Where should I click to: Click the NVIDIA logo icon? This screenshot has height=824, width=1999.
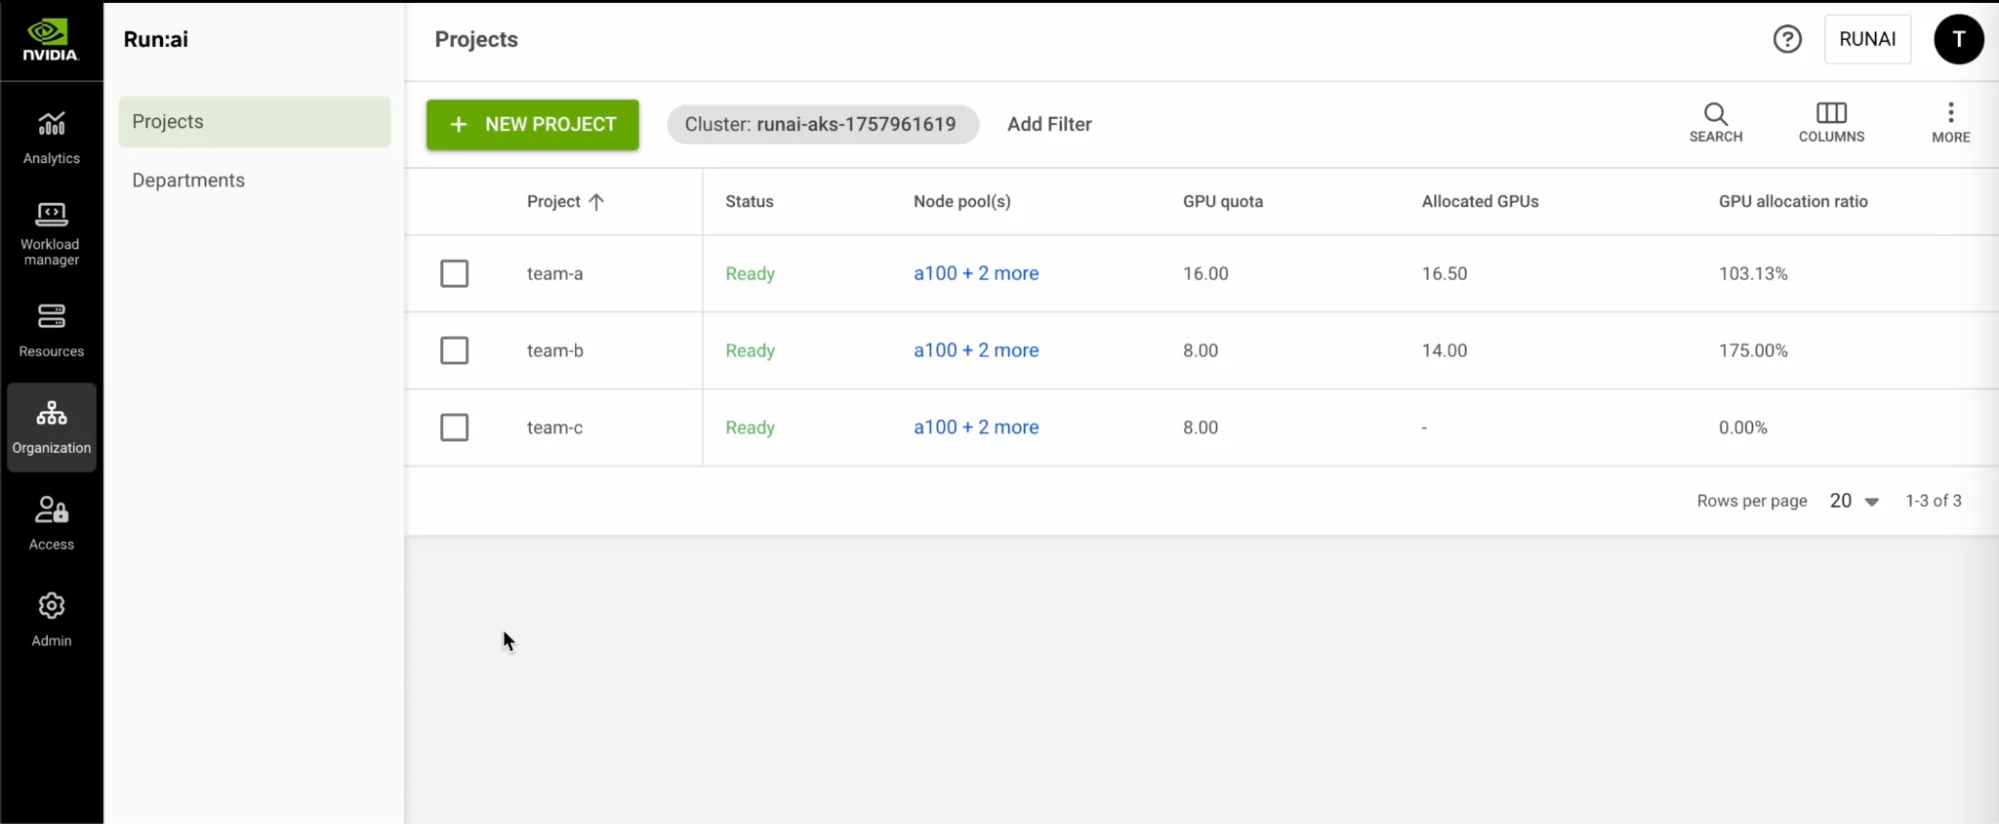click(50, 40)
